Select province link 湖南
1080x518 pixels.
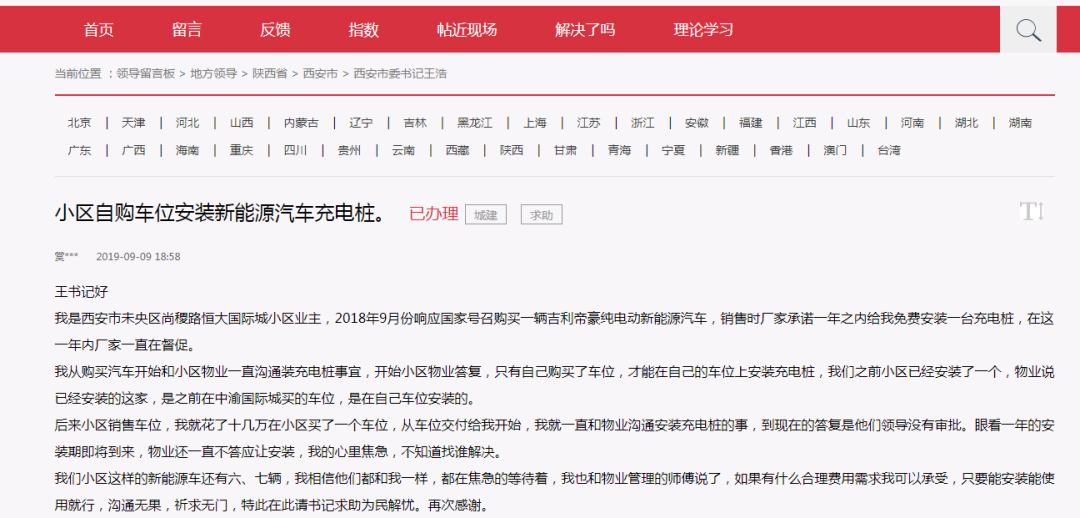click(1021, 123)
